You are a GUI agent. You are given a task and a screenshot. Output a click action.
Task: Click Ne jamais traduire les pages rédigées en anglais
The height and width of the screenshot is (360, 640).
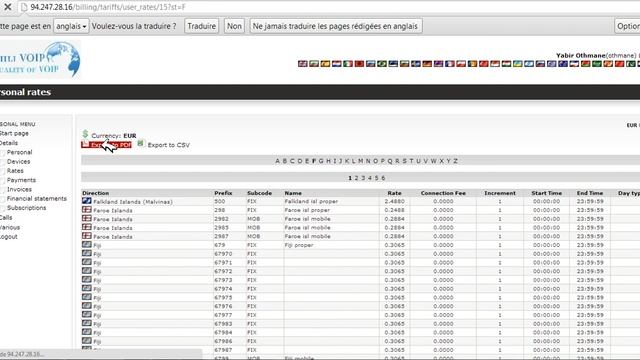pos(335,26)
